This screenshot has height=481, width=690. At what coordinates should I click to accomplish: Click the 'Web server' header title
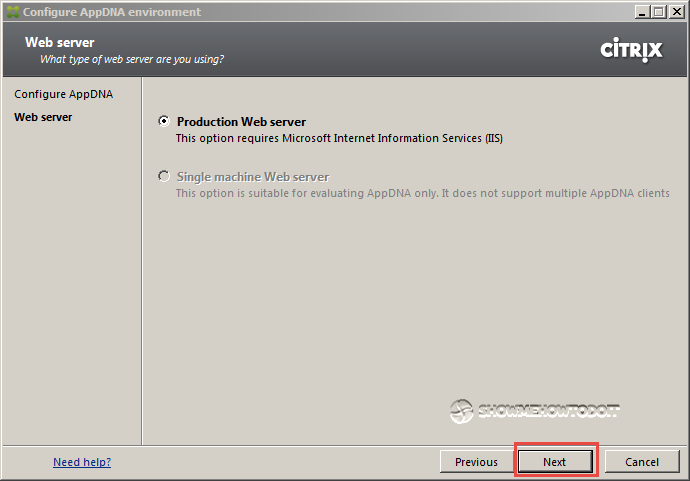coord(59,42)
